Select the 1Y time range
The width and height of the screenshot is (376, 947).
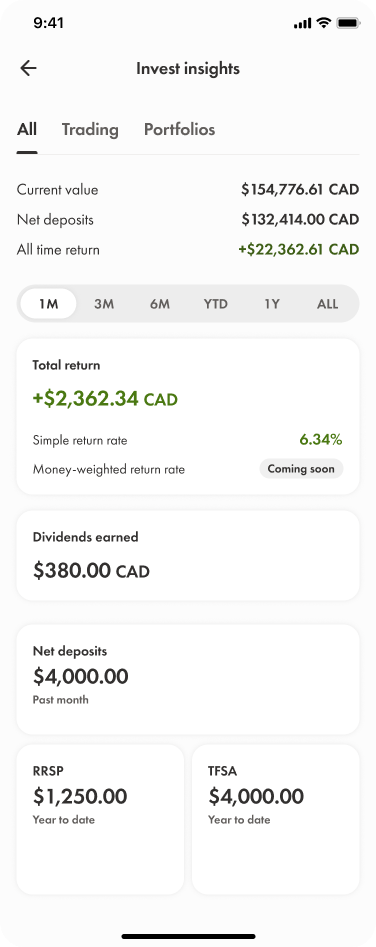tap(272, 304)
